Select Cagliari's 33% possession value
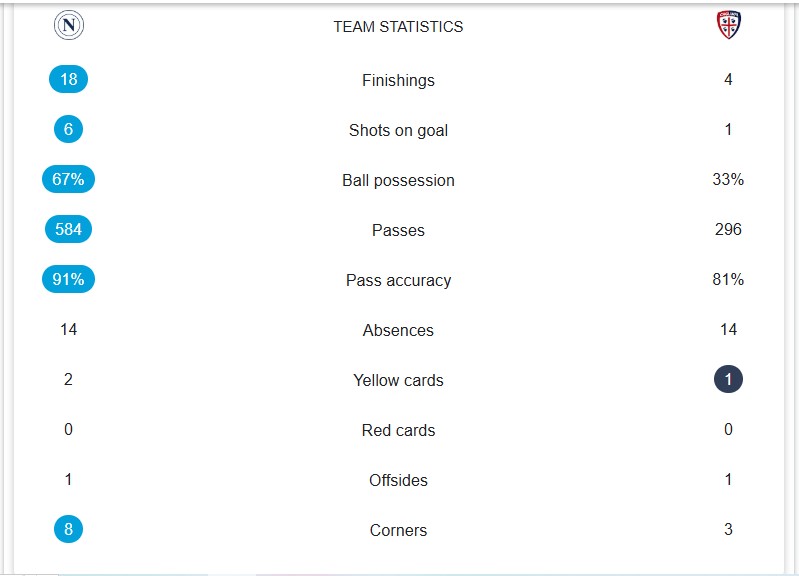Screen dimensions: 799x576 (x=728, y=179)
